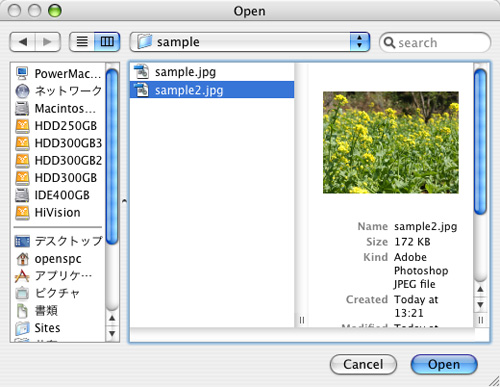Screen dimensions: 500x387
Task: Open the ネットワーク network item
Action: tap(58, 91)
